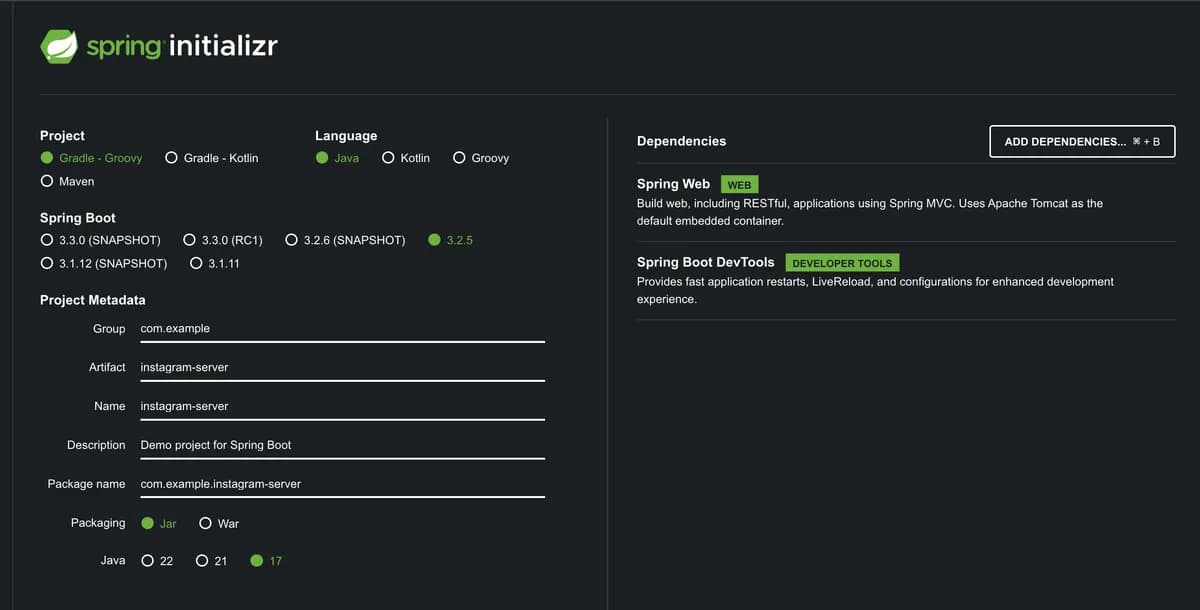Click the Language section heading
The width and height of the screenshot is (1200, 610).
pyautogui.click(x=346, y=136)
